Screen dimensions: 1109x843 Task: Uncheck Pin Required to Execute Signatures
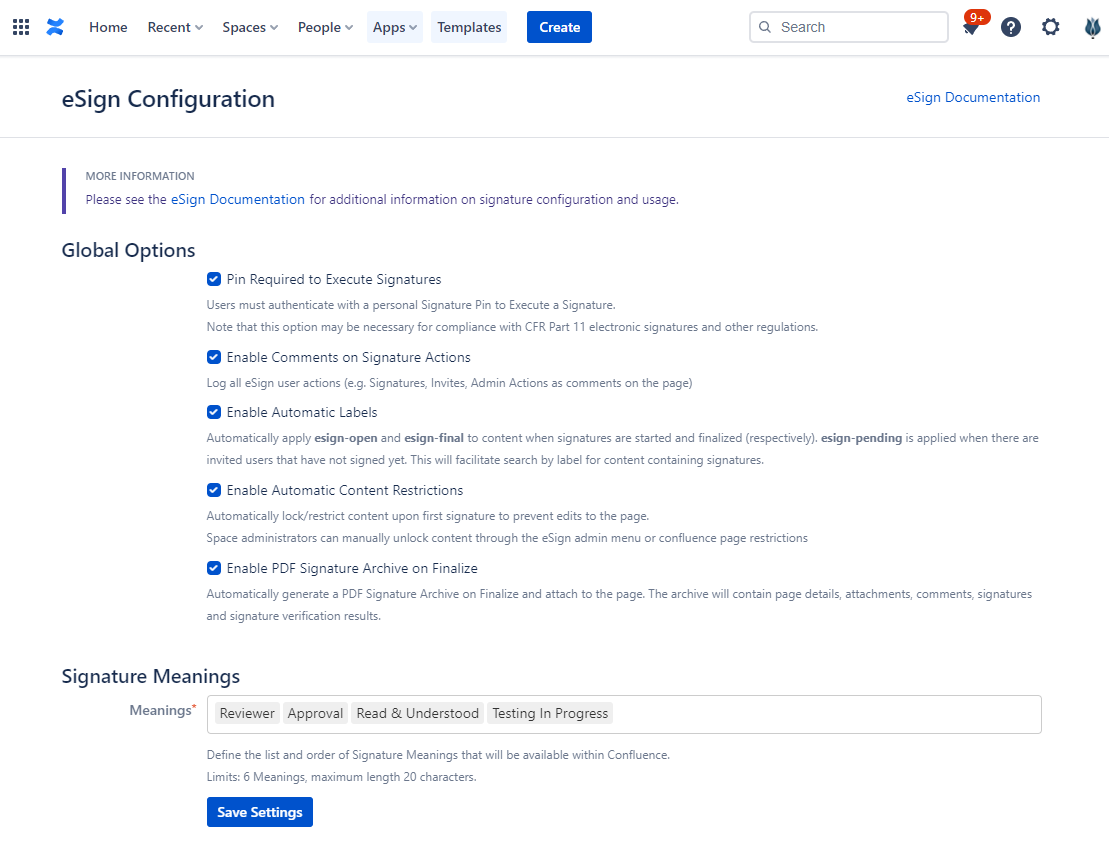214,280
